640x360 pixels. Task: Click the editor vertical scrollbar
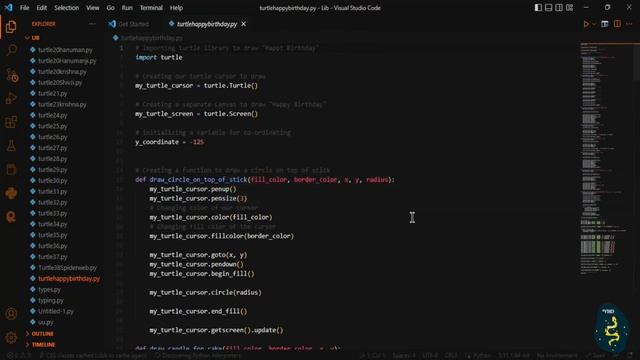click(637, 197)
